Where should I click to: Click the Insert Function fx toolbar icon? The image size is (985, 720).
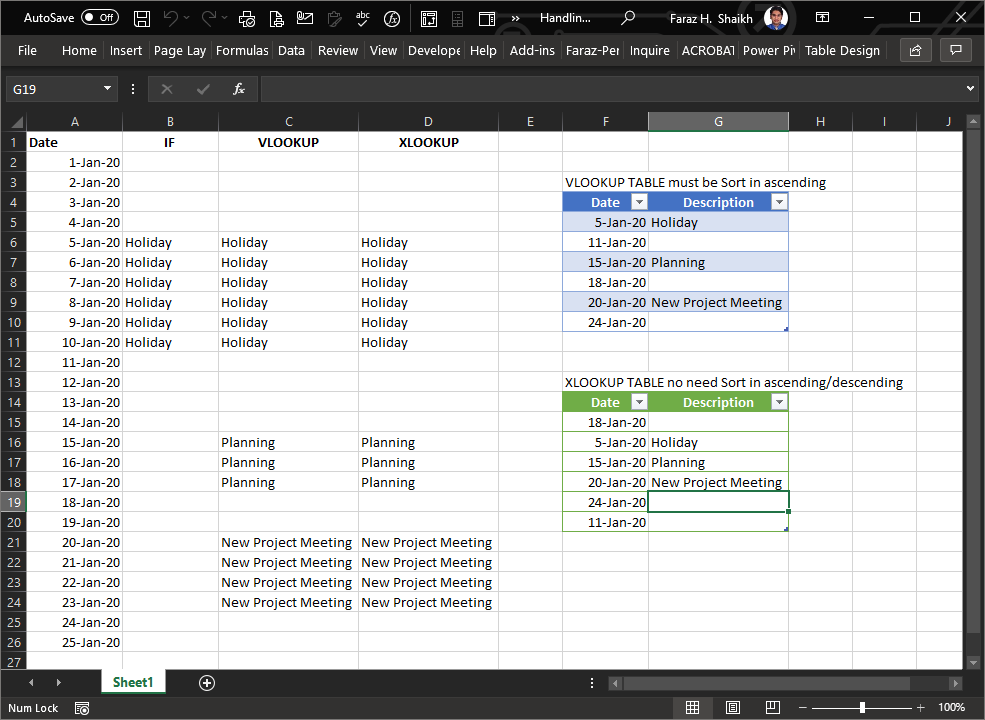(x=392, y=19)
